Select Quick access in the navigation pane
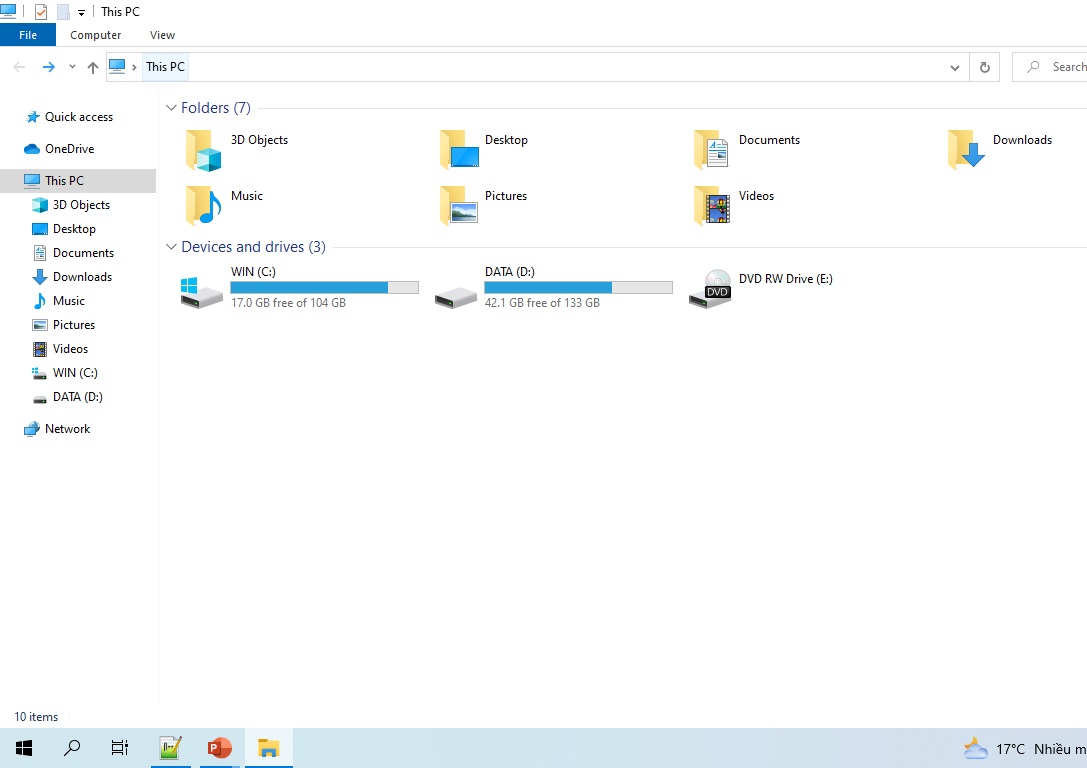This screenshot has height=768, width=1087. point(78,117)
